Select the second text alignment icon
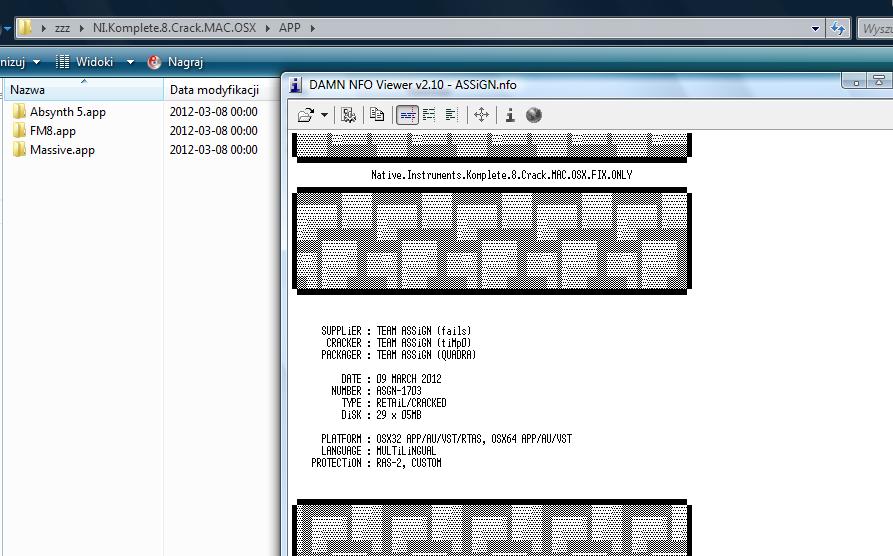Screen dimensions: 893x556 click(x=429, y=115)
